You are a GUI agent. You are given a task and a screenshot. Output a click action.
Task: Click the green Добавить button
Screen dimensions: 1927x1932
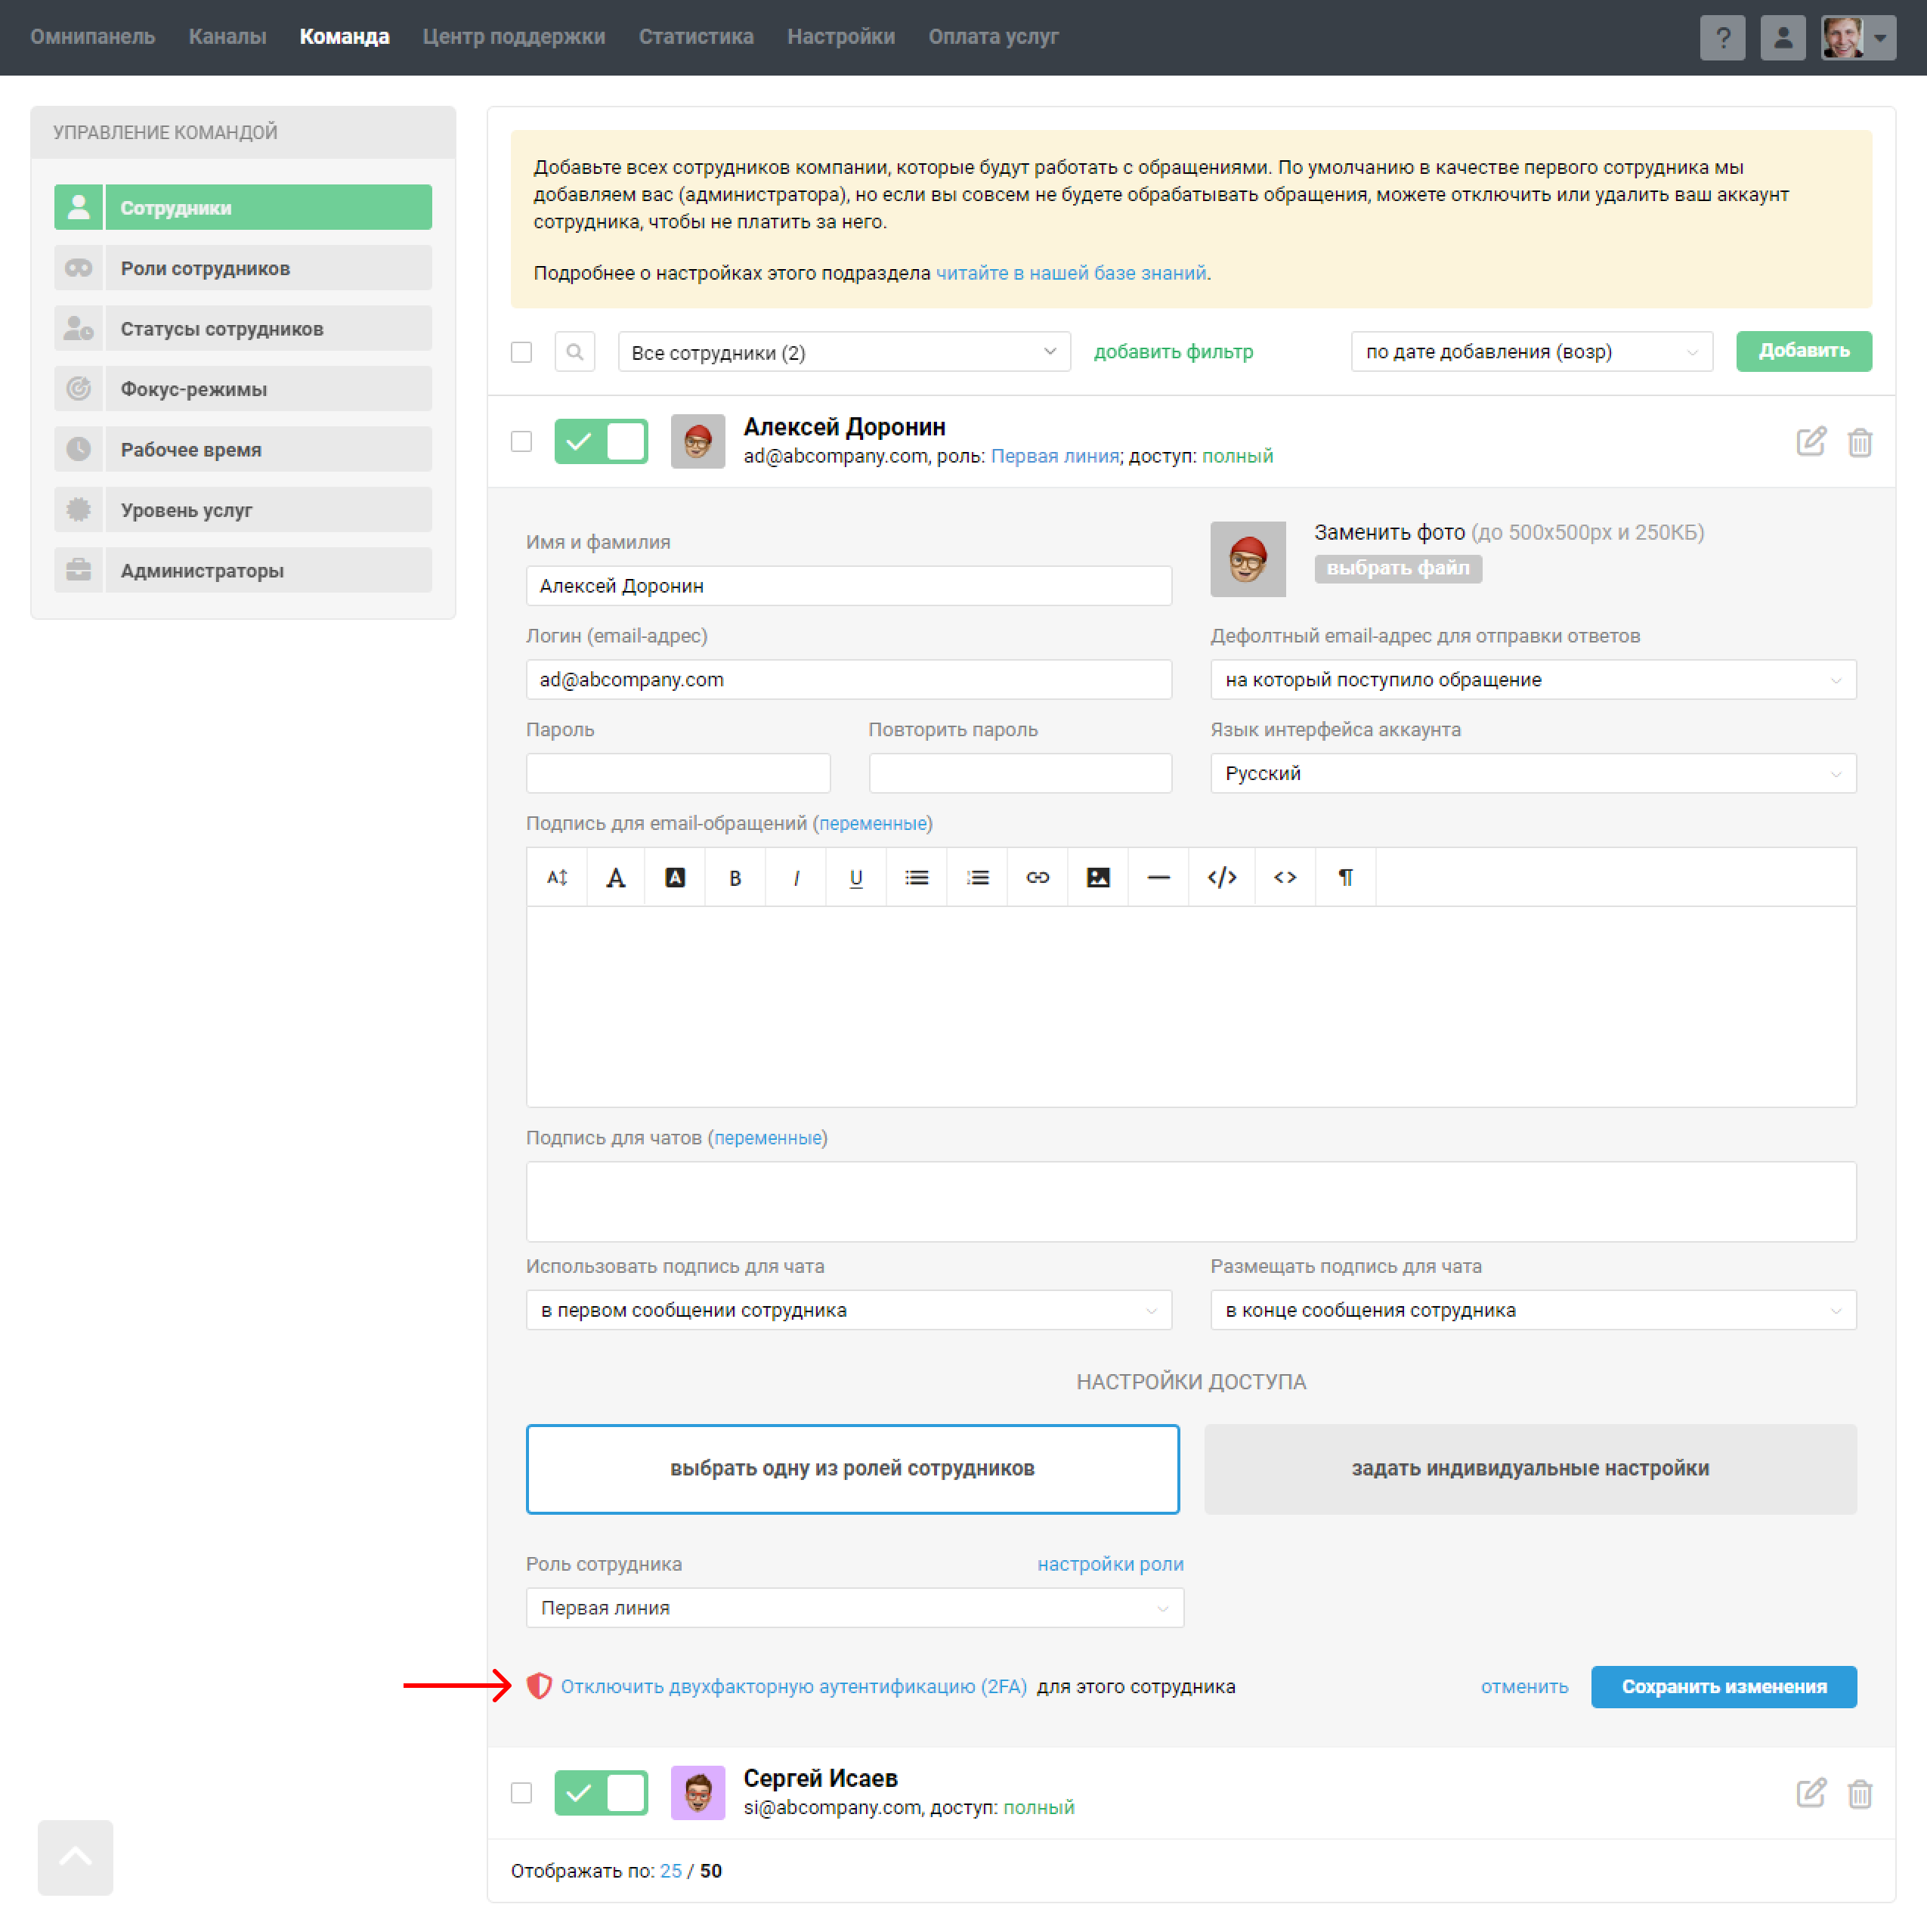(1804, 351)
